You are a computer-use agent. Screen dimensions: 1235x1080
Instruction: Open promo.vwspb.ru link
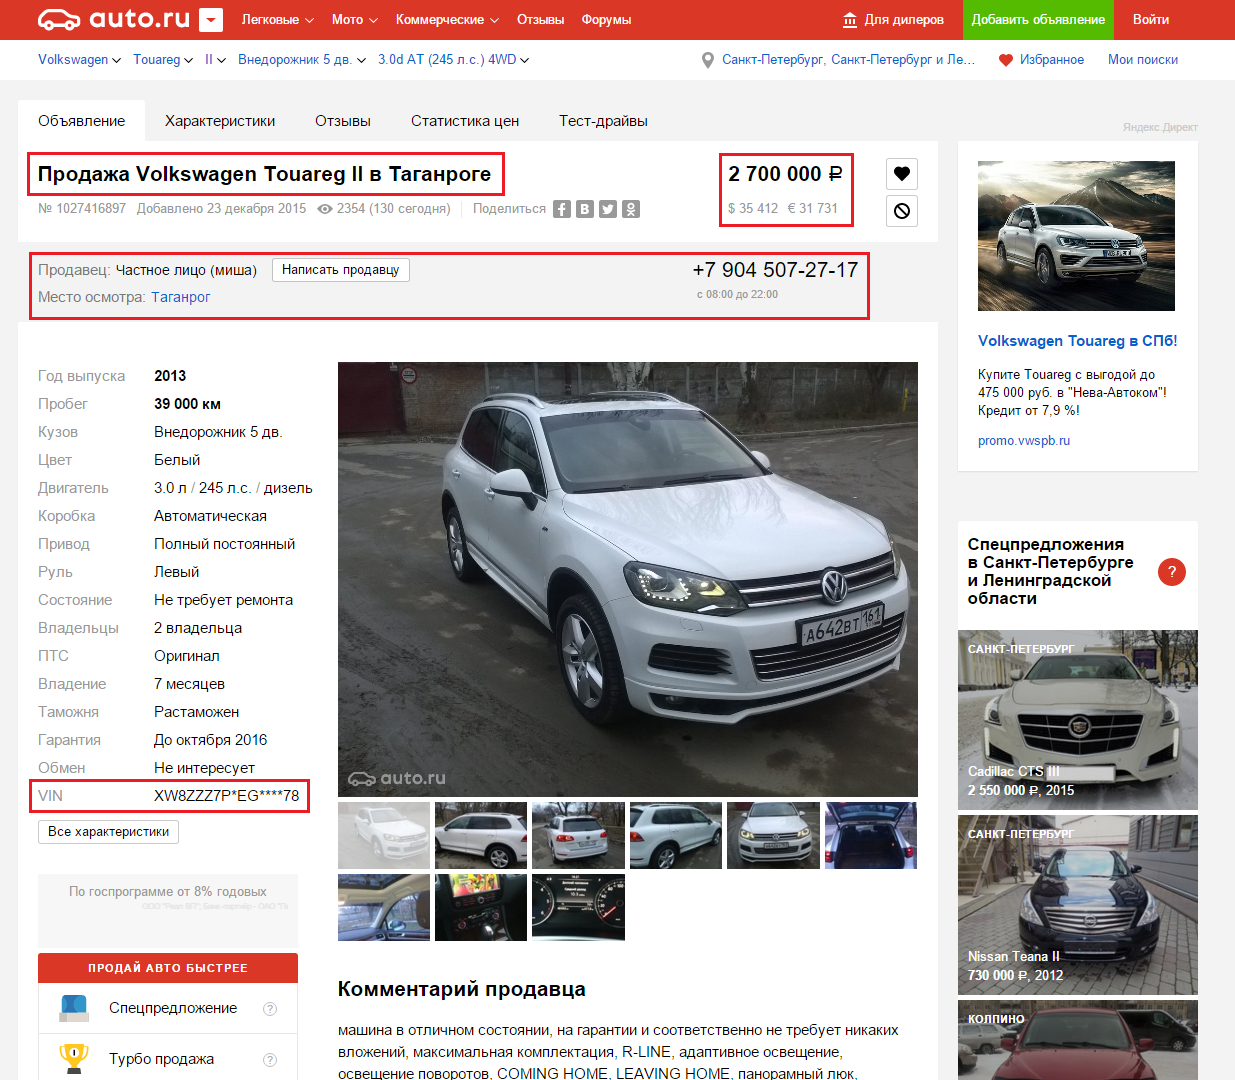1024,441
